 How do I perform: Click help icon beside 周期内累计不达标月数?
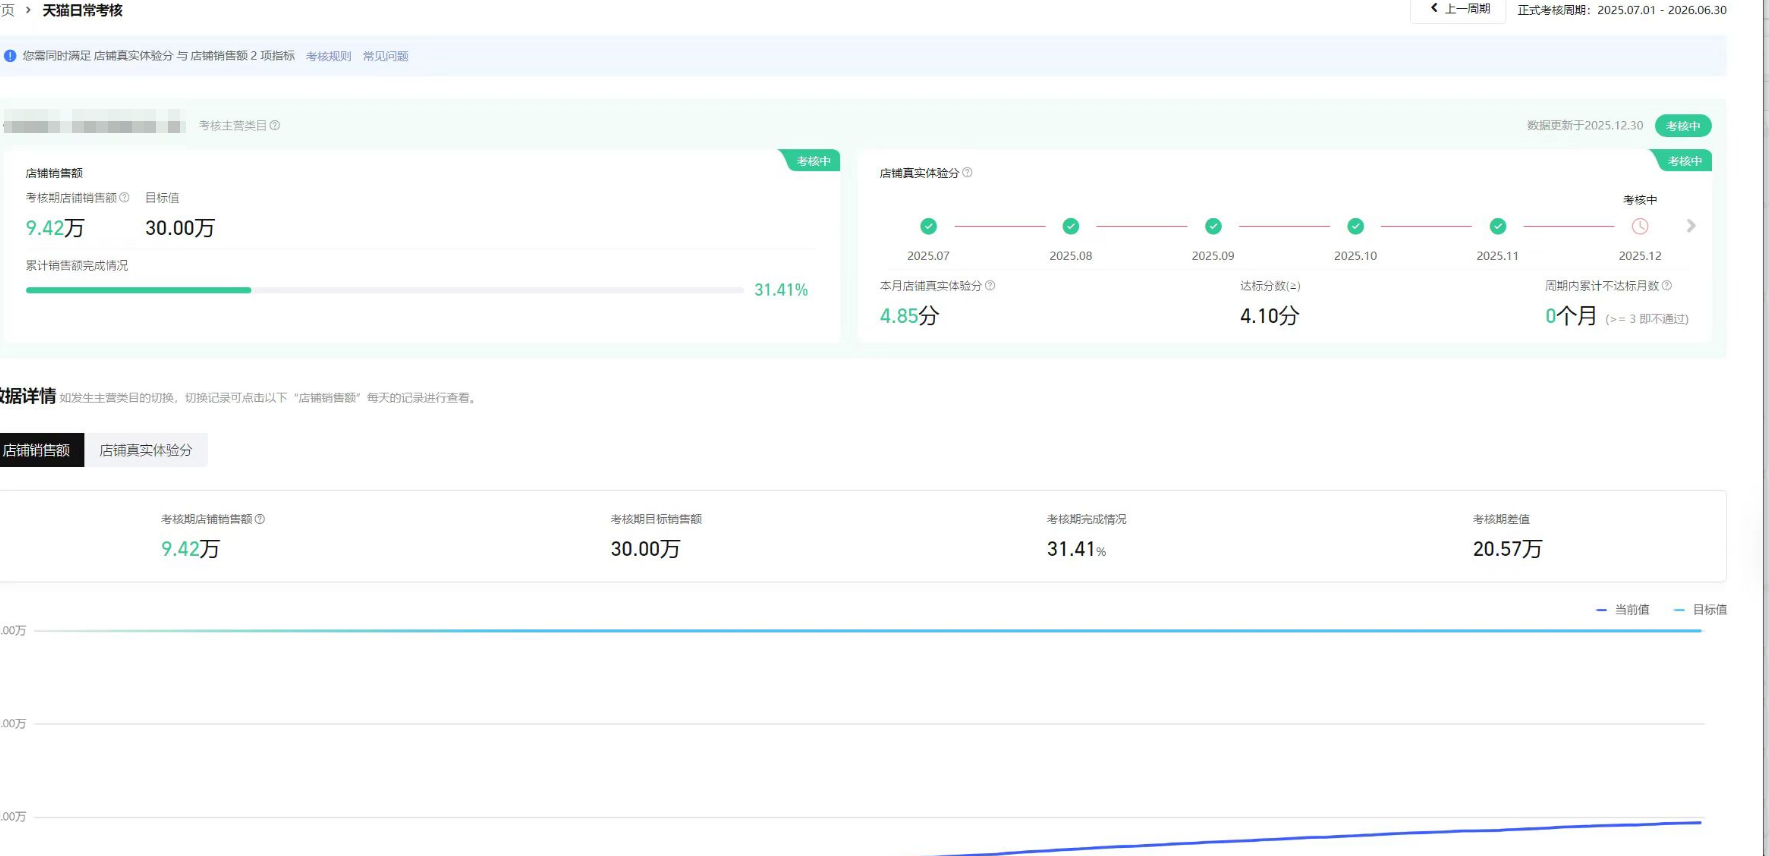coord(1666,286)
